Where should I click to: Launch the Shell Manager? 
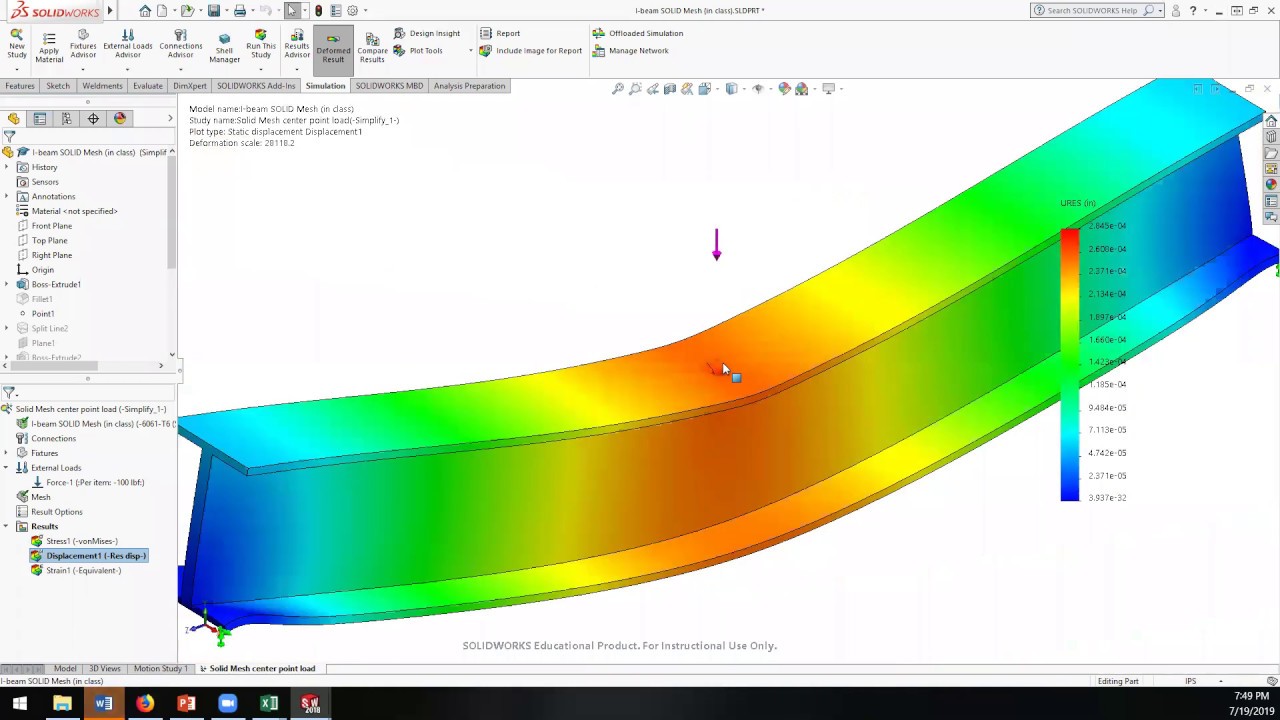tap(224, 46)
